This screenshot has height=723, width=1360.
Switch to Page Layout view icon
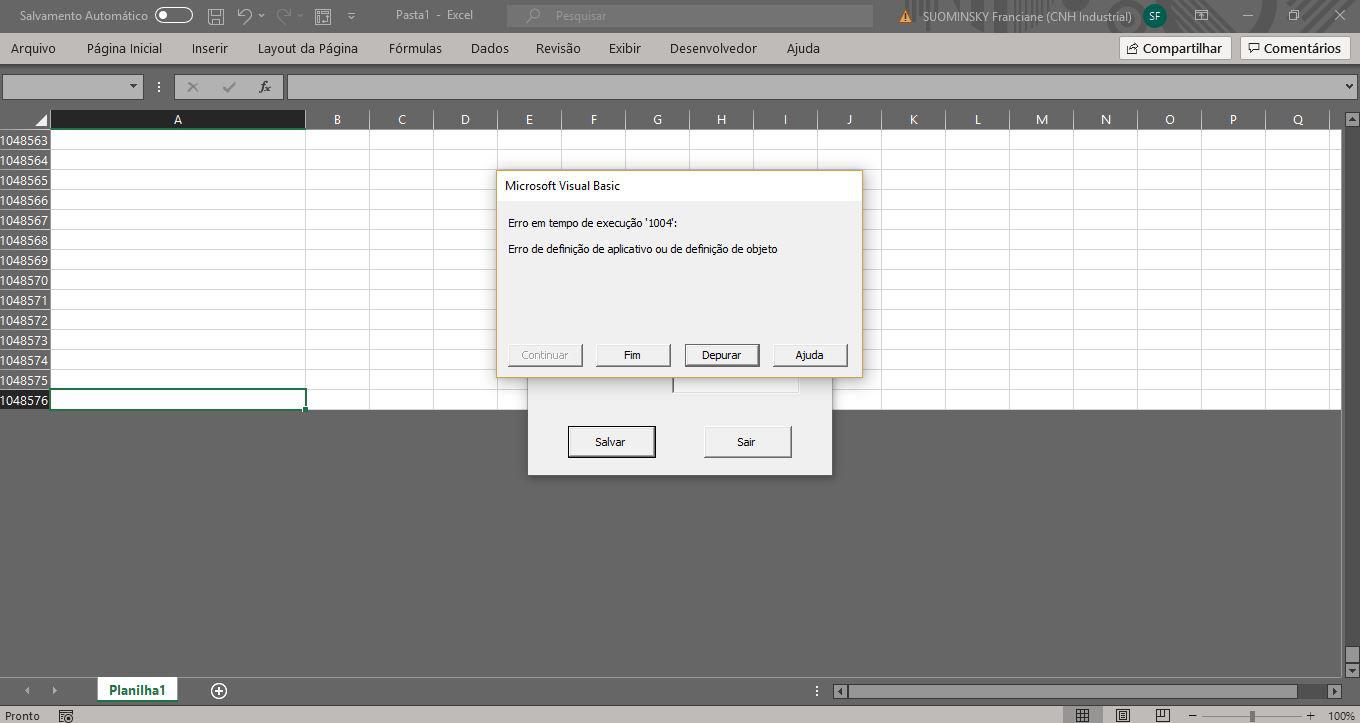pyautogui.click(x=1123, y=716)
